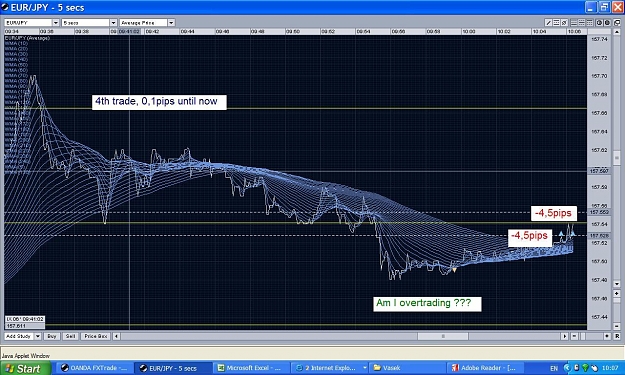Screen dimensions: 625x375
Task: Zoom in price axis with the plus button
Action: (x=617, y=294)
